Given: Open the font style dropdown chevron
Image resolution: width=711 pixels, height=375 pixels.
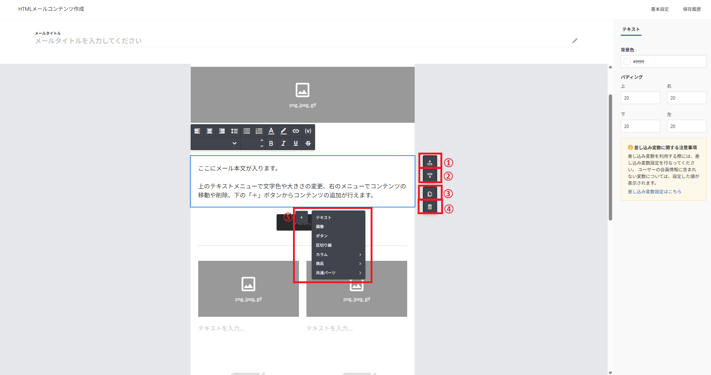Looking at the screenshot, I should click(234, 143).
